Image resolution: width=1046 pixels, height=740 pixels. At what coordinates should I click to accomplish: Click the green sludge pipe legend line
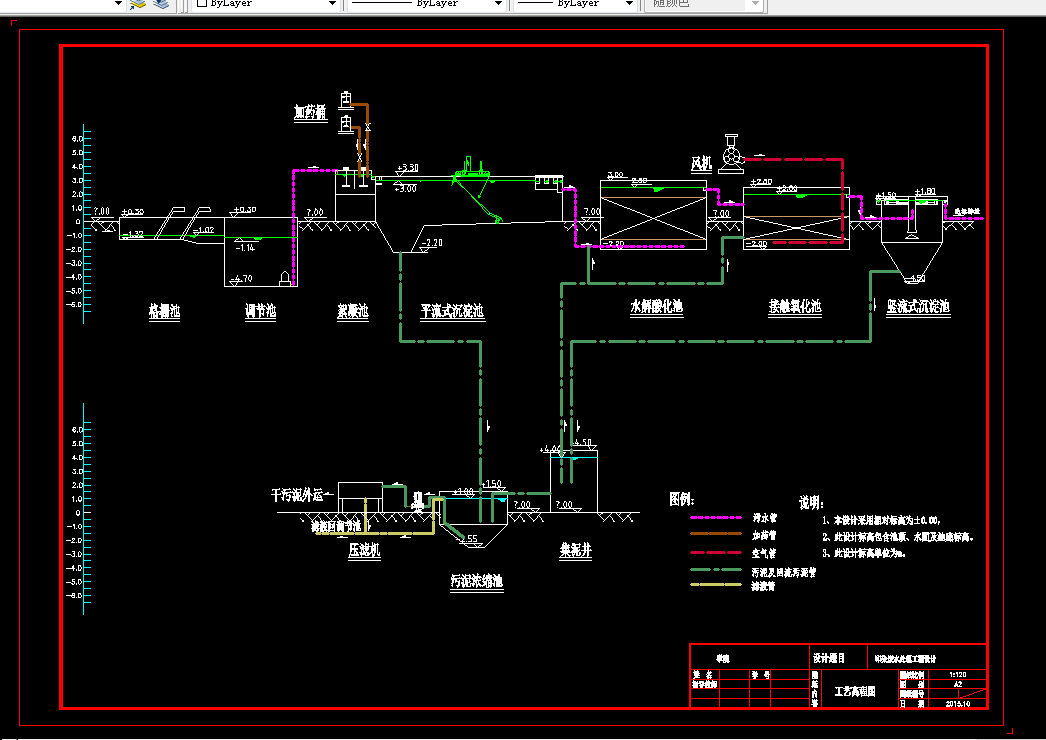coord(716,571)
